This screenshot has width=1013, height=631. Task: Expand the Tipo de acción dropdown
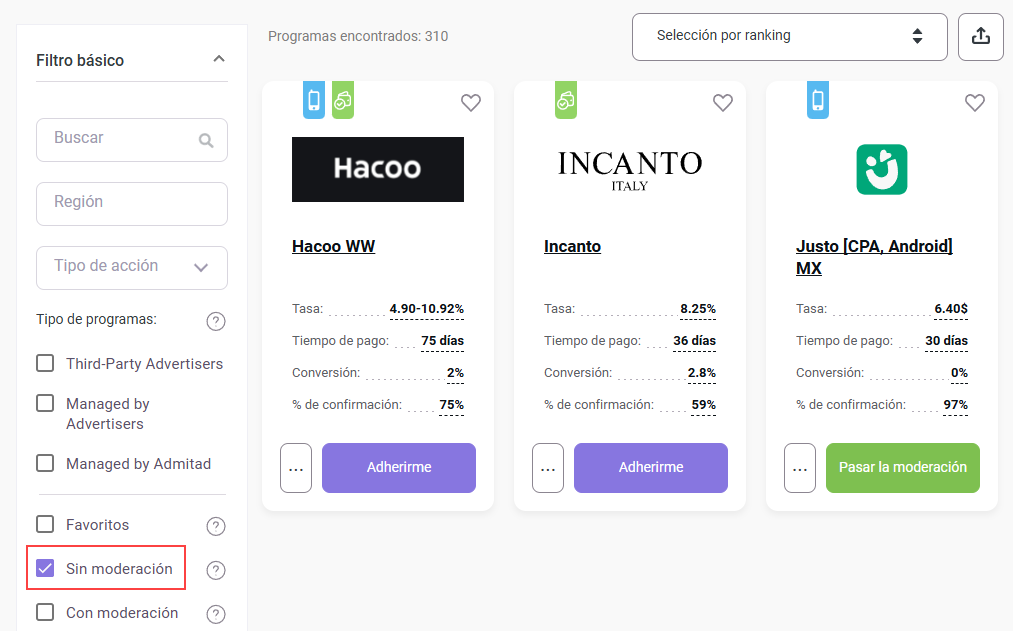click(132, 267)
